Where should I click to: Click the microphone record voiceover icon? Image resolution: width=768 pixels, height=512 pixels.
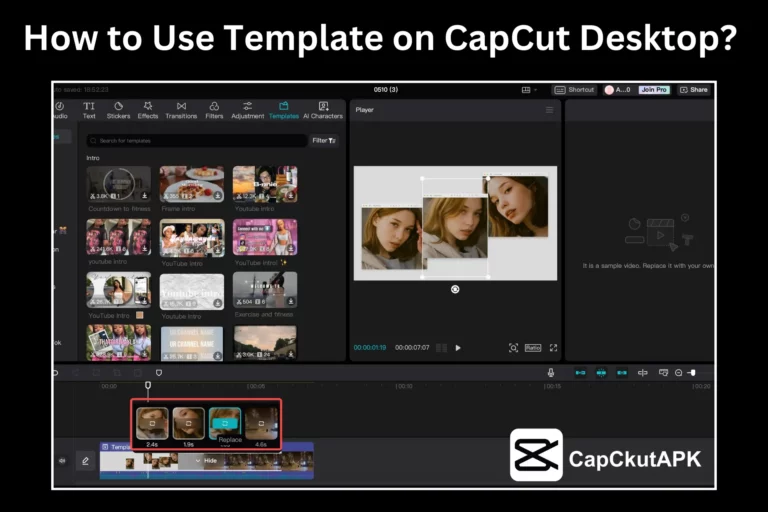coord(550,373)
